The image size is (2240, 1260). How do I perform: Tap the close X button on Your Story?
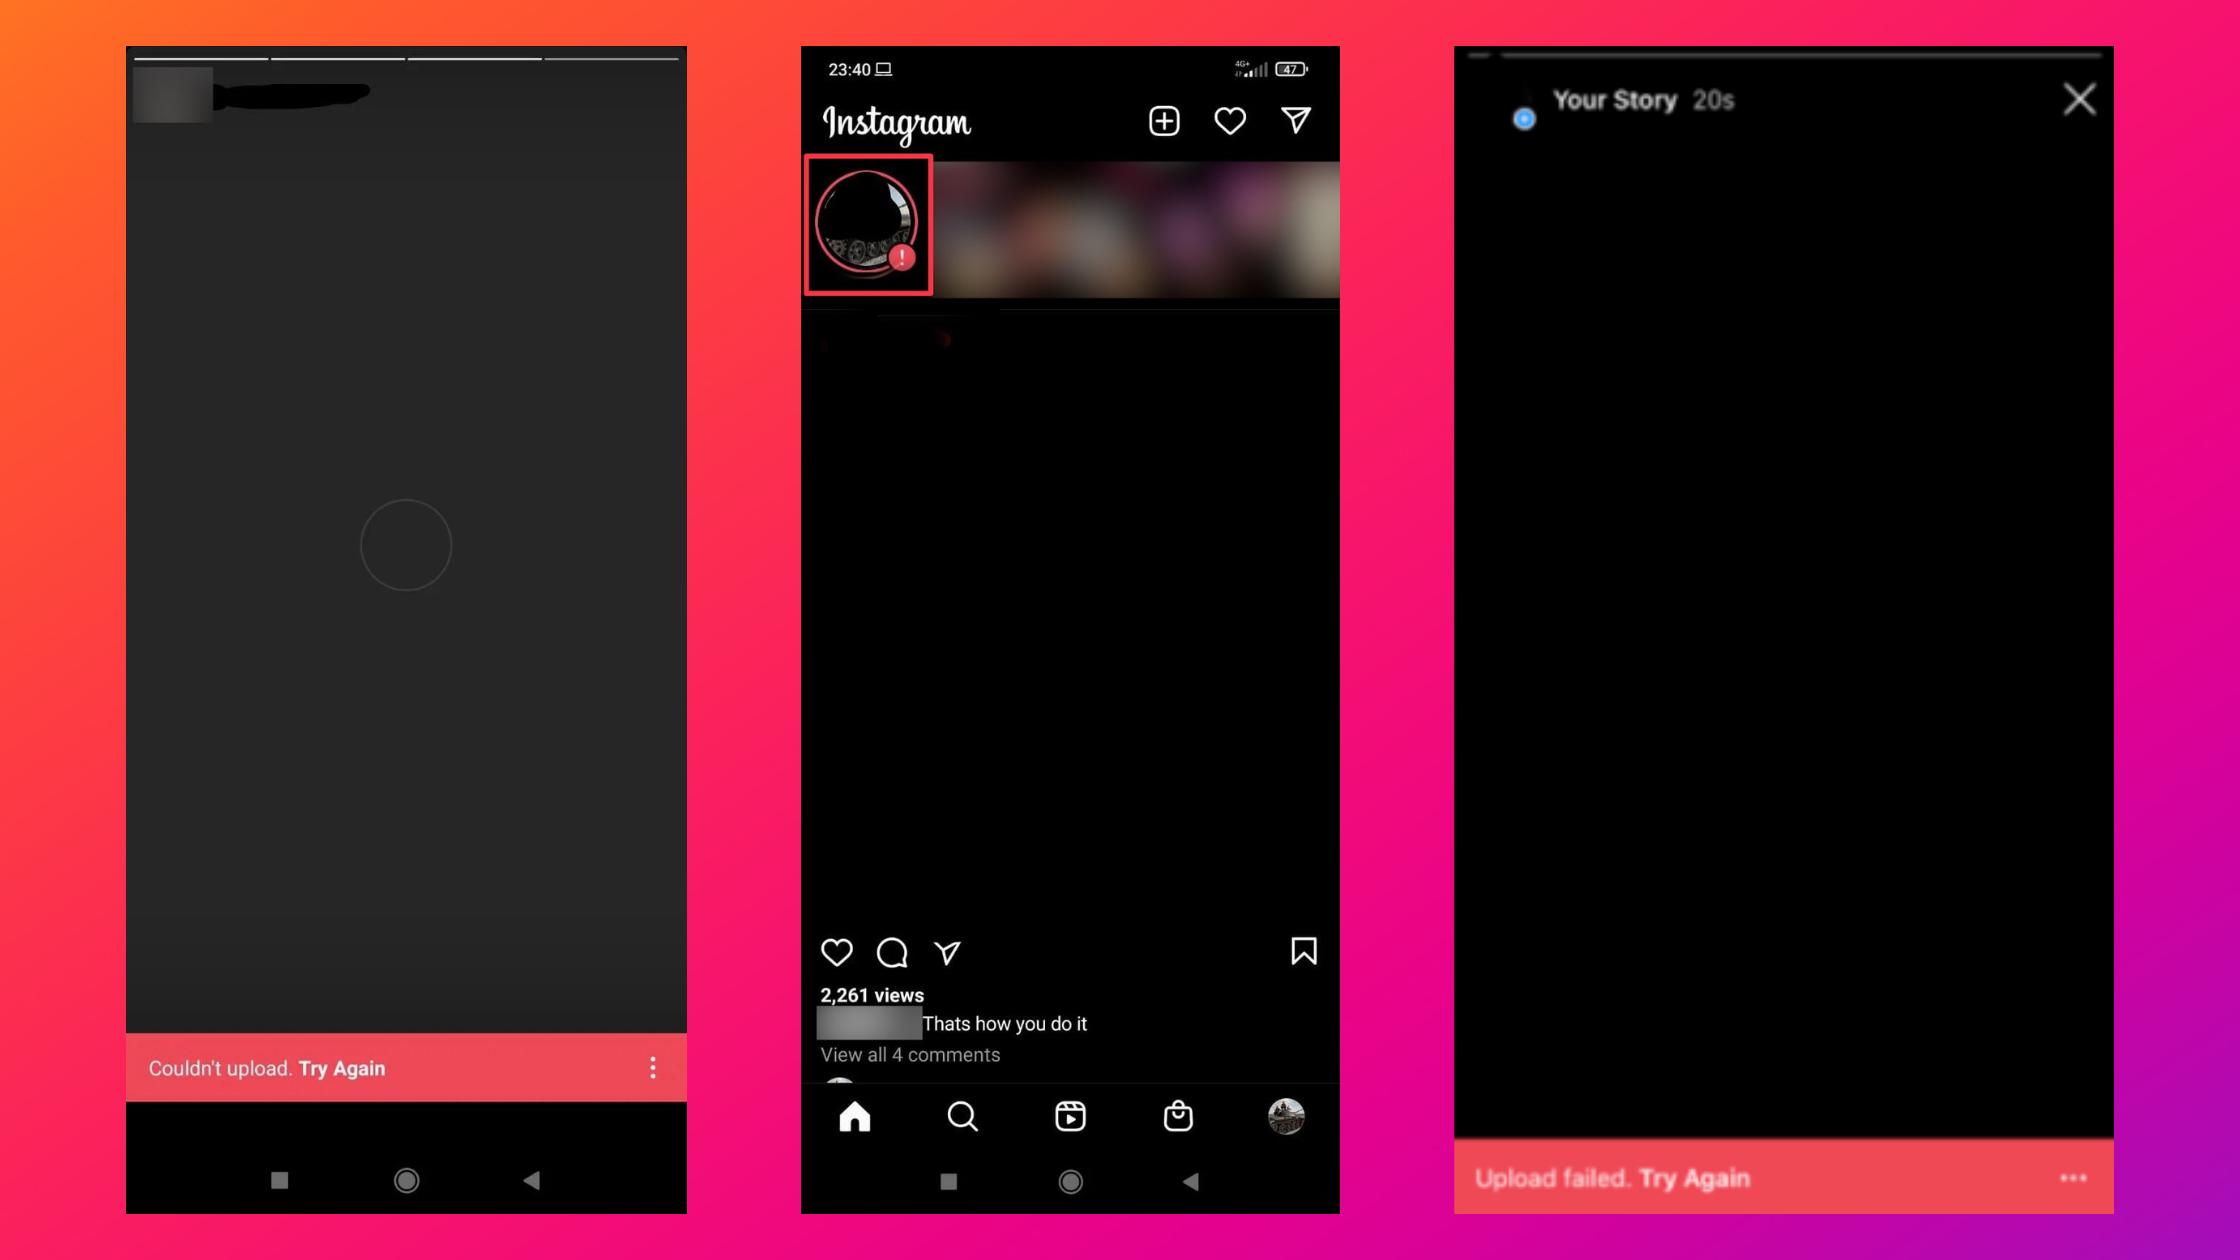click(2078, 98)
